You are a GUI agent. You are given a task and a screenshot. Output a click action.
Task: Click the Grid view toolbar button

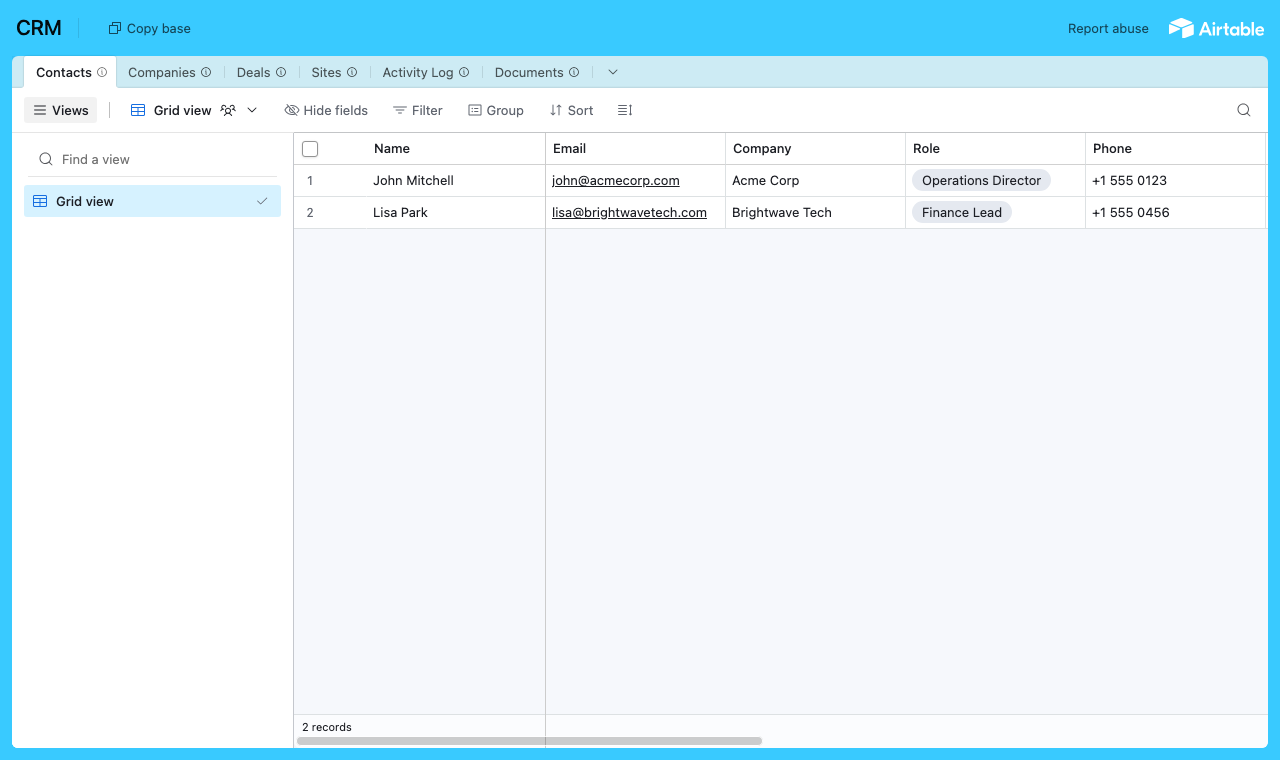(194, 110)
